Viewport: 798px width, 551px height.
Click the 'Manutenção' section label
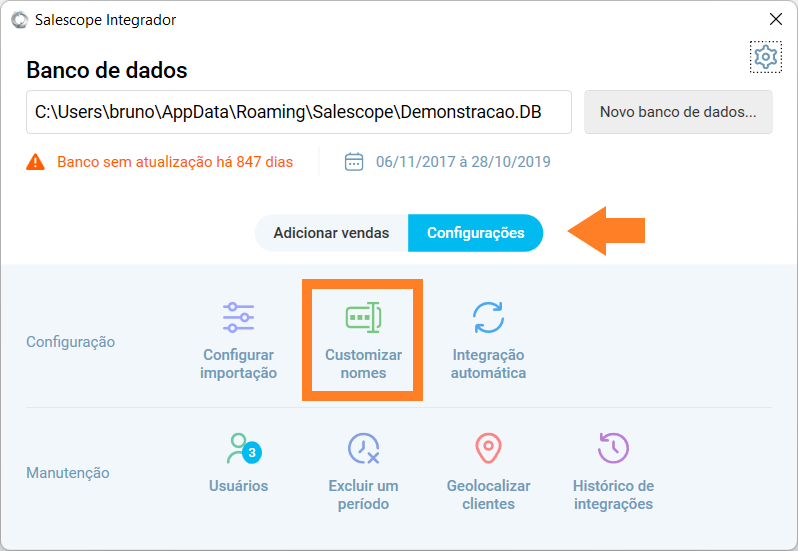tap(68, 473)
